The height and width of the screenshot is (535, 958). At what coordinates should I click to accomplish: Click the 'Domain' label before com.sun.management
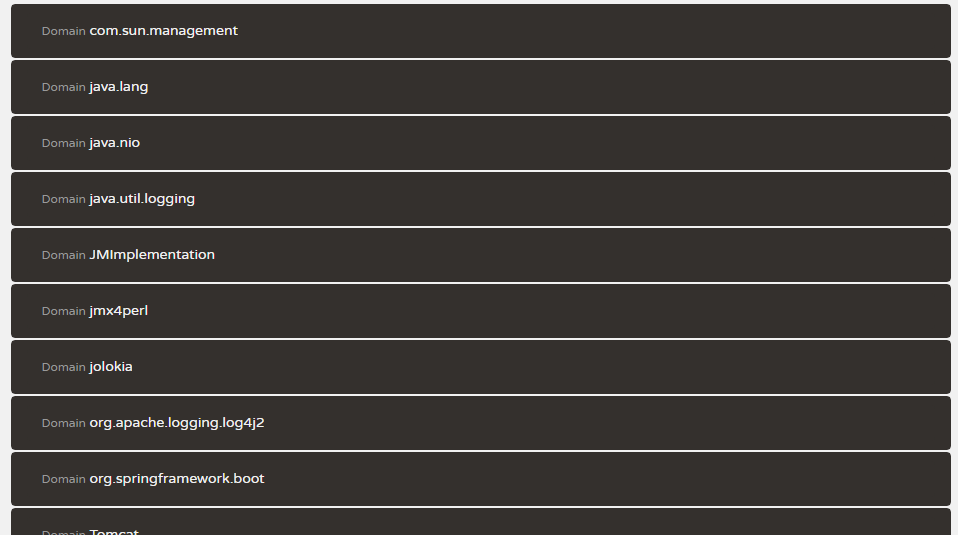(x=63, y=32)
